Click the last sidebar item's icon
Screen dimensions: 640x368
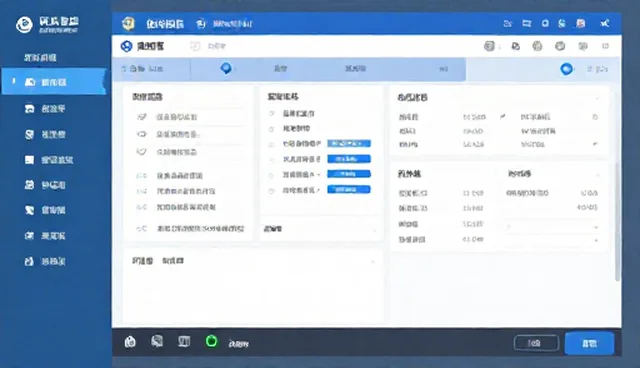(29, 261)
